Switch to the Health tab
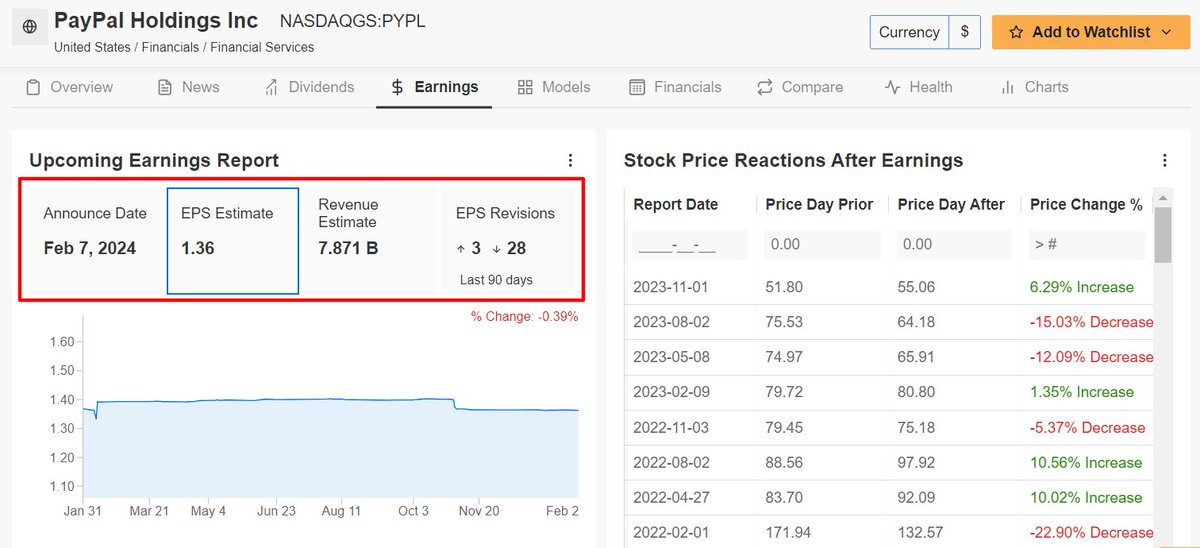 [x=919, y=87]
